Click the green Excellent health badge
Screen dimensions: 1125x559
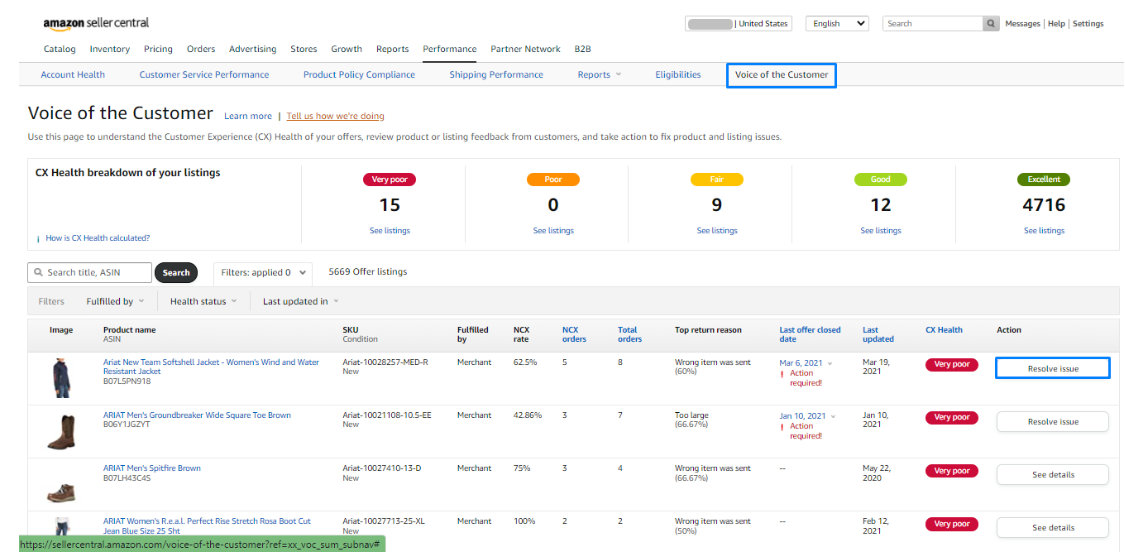click(x=1043, y=180)
